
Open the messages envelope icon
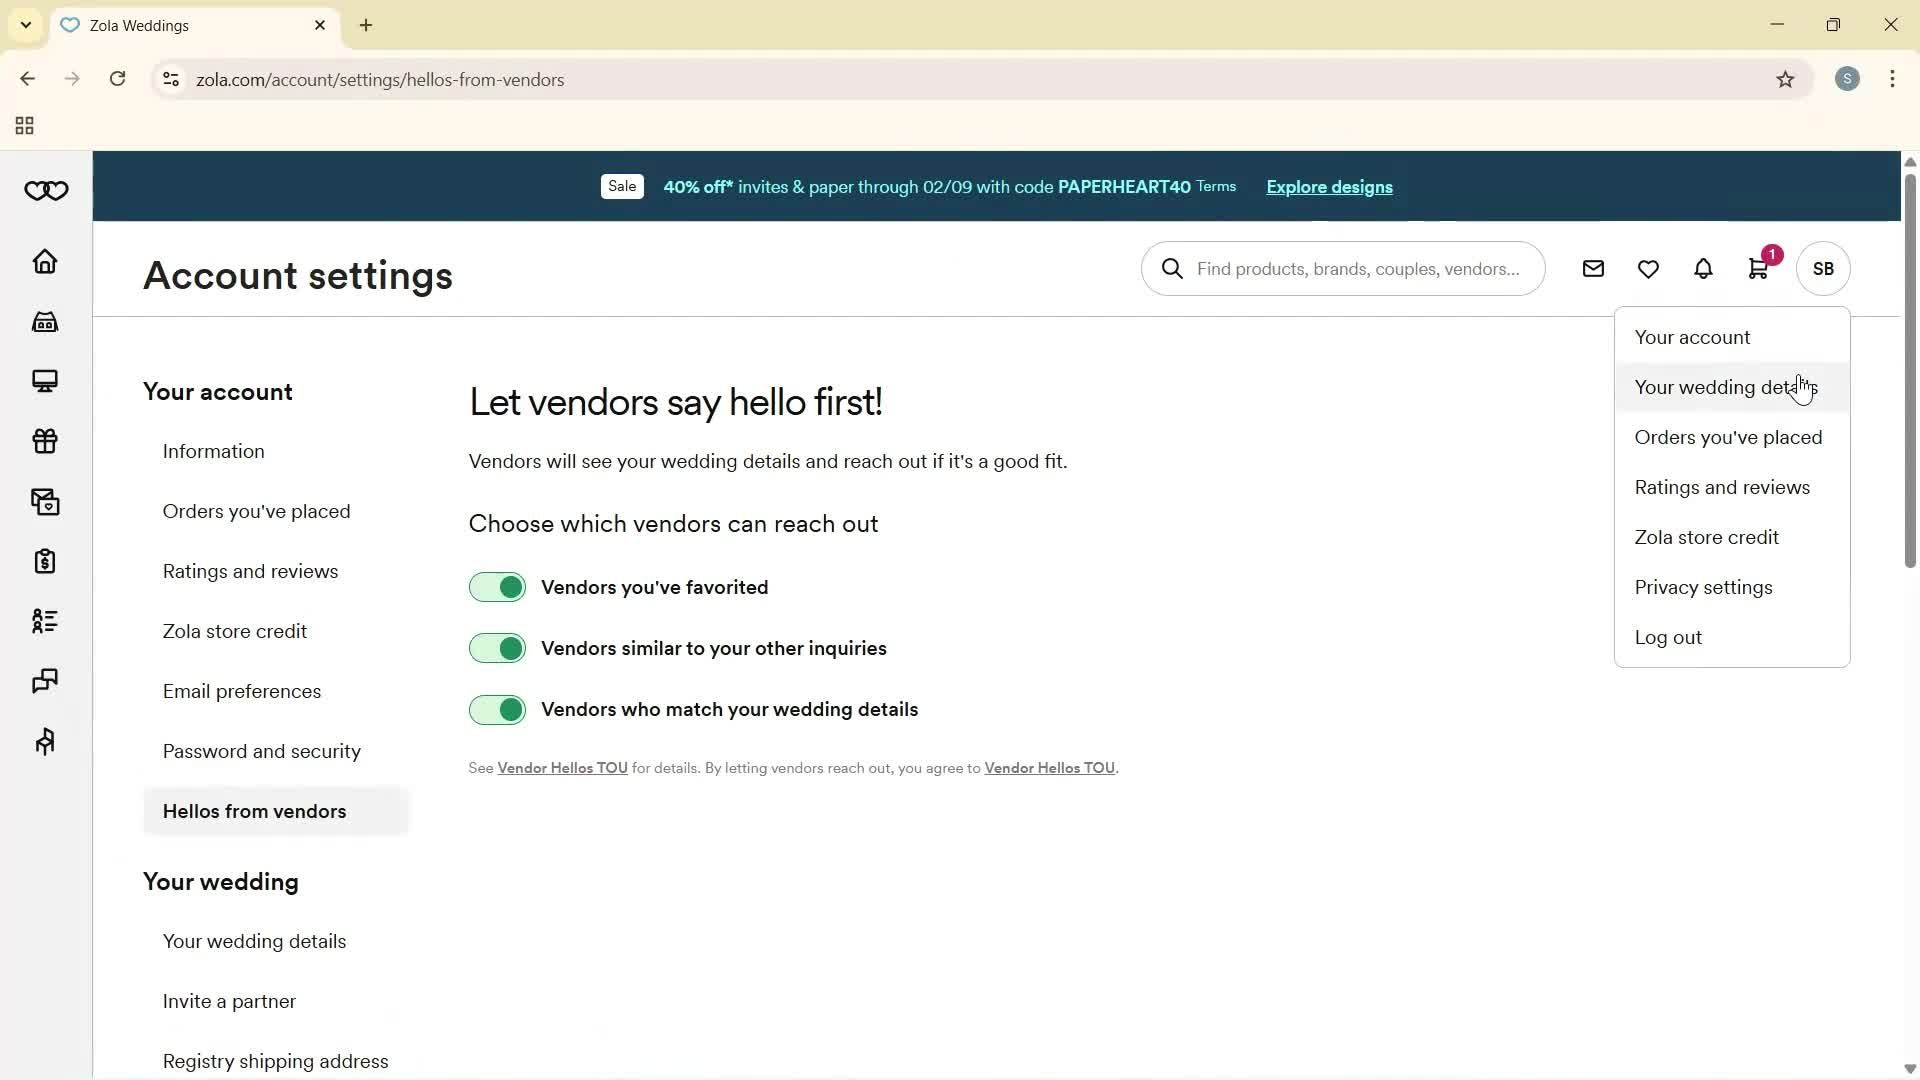(1593, 268)
